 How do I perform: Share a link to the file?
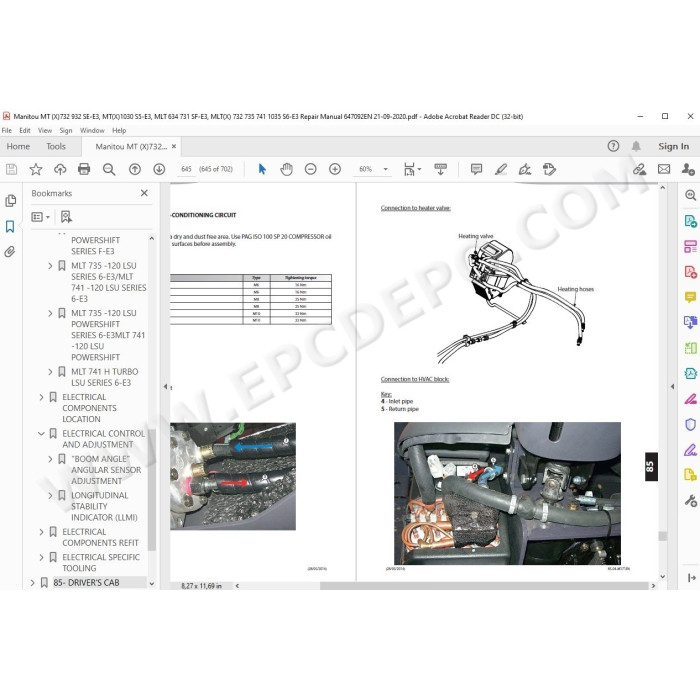[639, 169]
